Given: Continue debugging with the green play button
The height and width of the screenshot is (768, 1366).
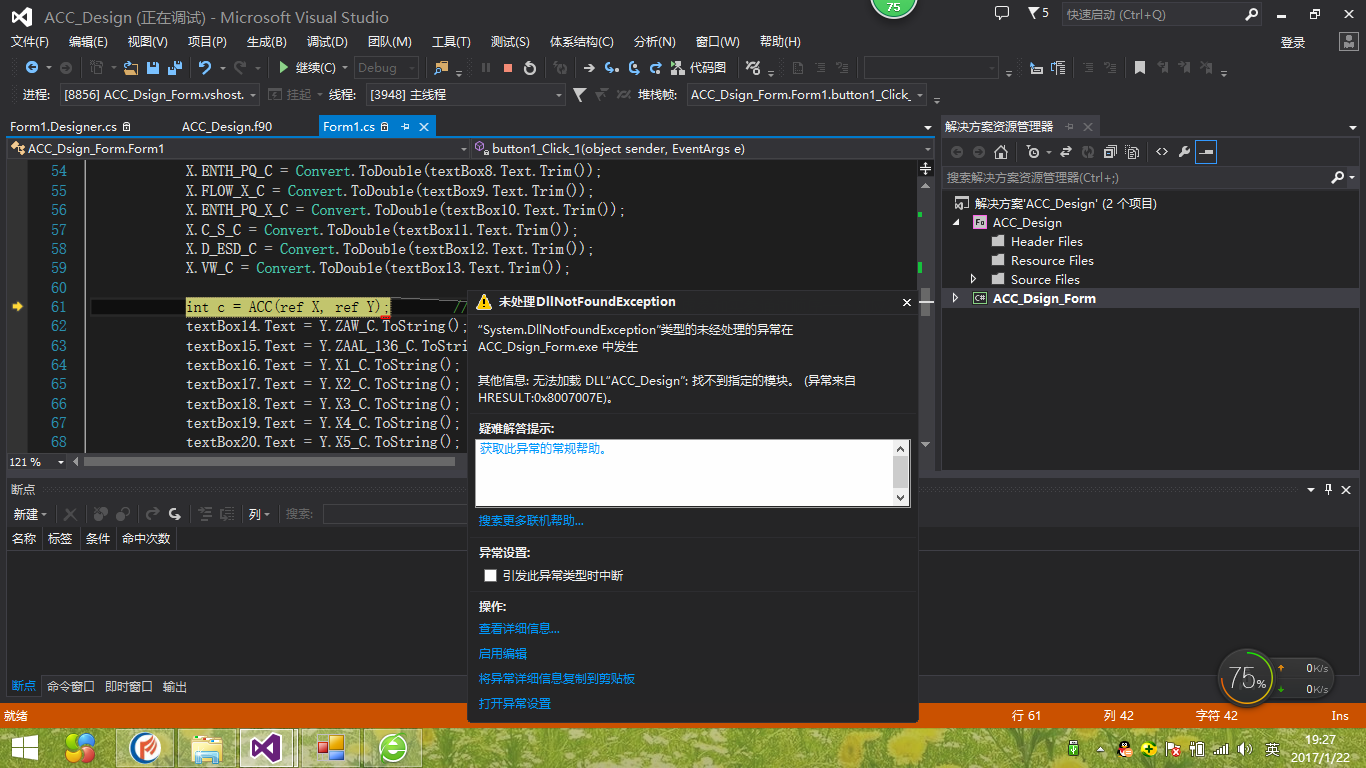Looking at the screenshot, I should click(x=284, y=67).
